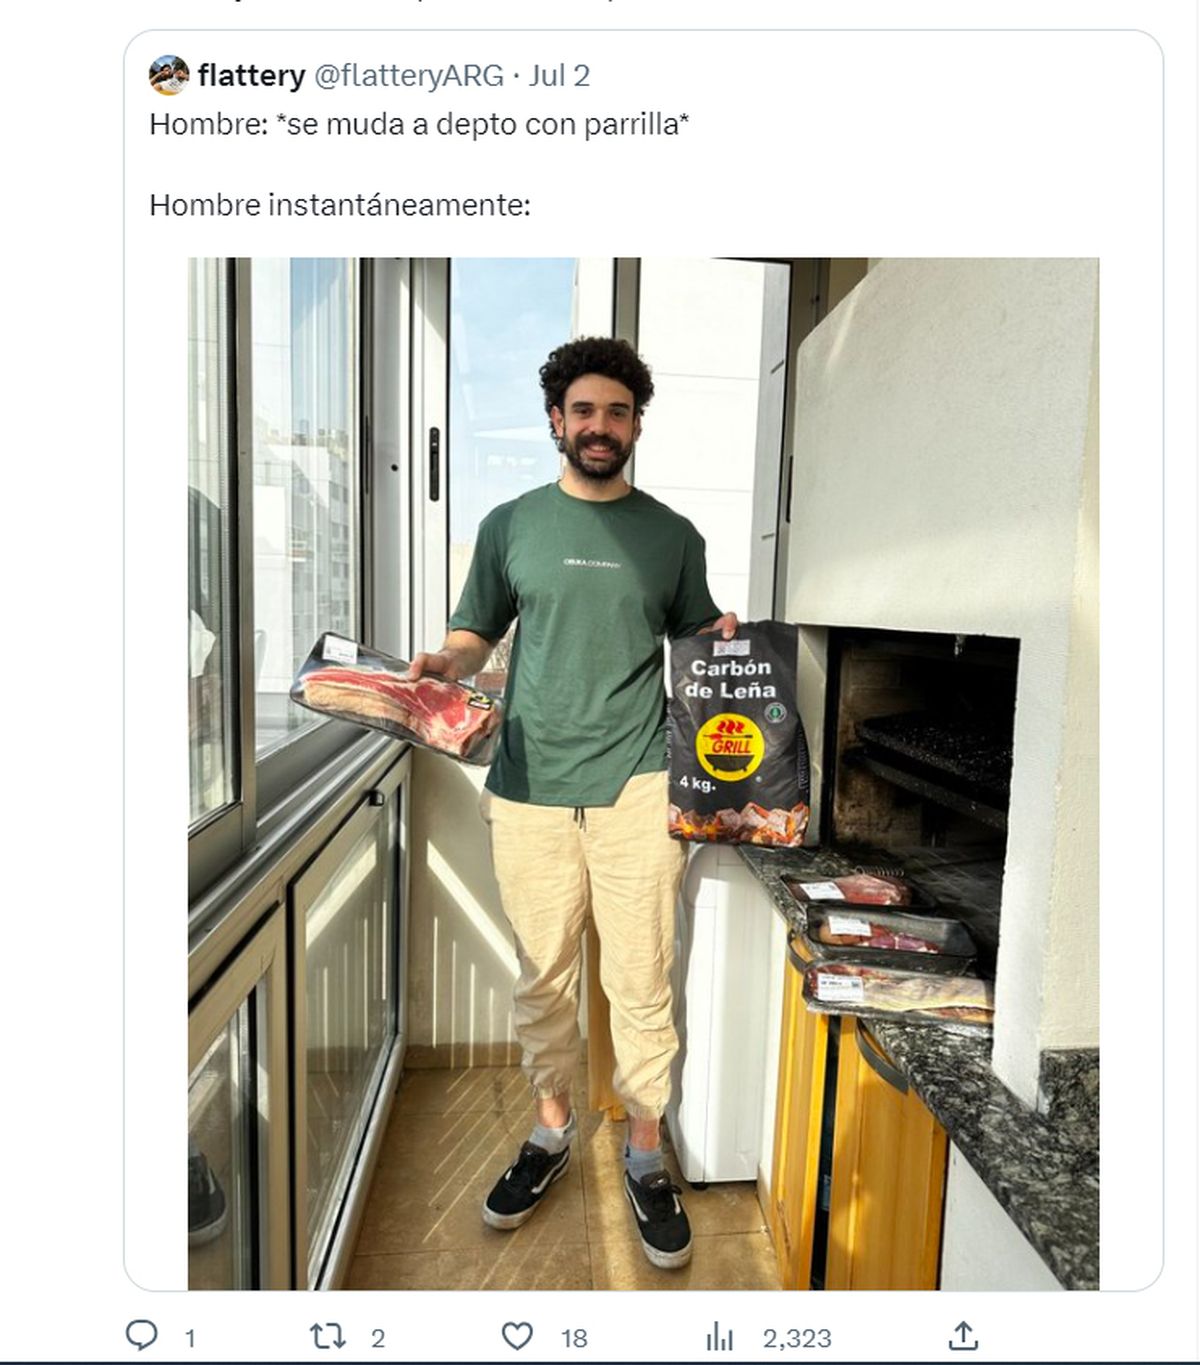This screenshot has height=1365, width=1200.
Task: Open the flattery display name link
Action: [x=252, y=75]
